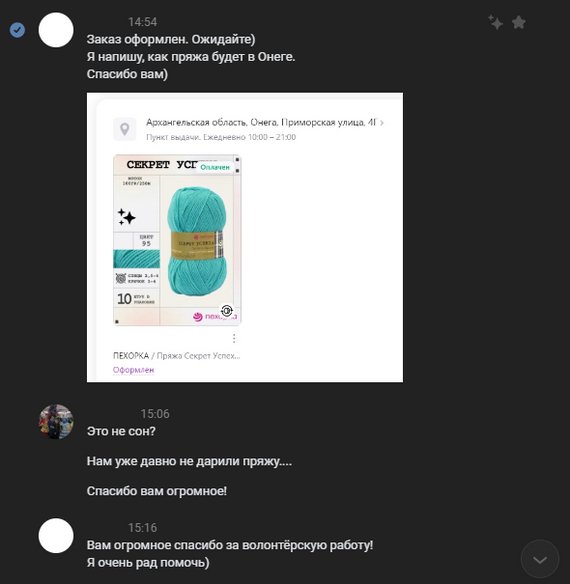570x584 pixels.
Task: Mark message as important with star icon
Action: pyautogui.click(x=518, y=22)
